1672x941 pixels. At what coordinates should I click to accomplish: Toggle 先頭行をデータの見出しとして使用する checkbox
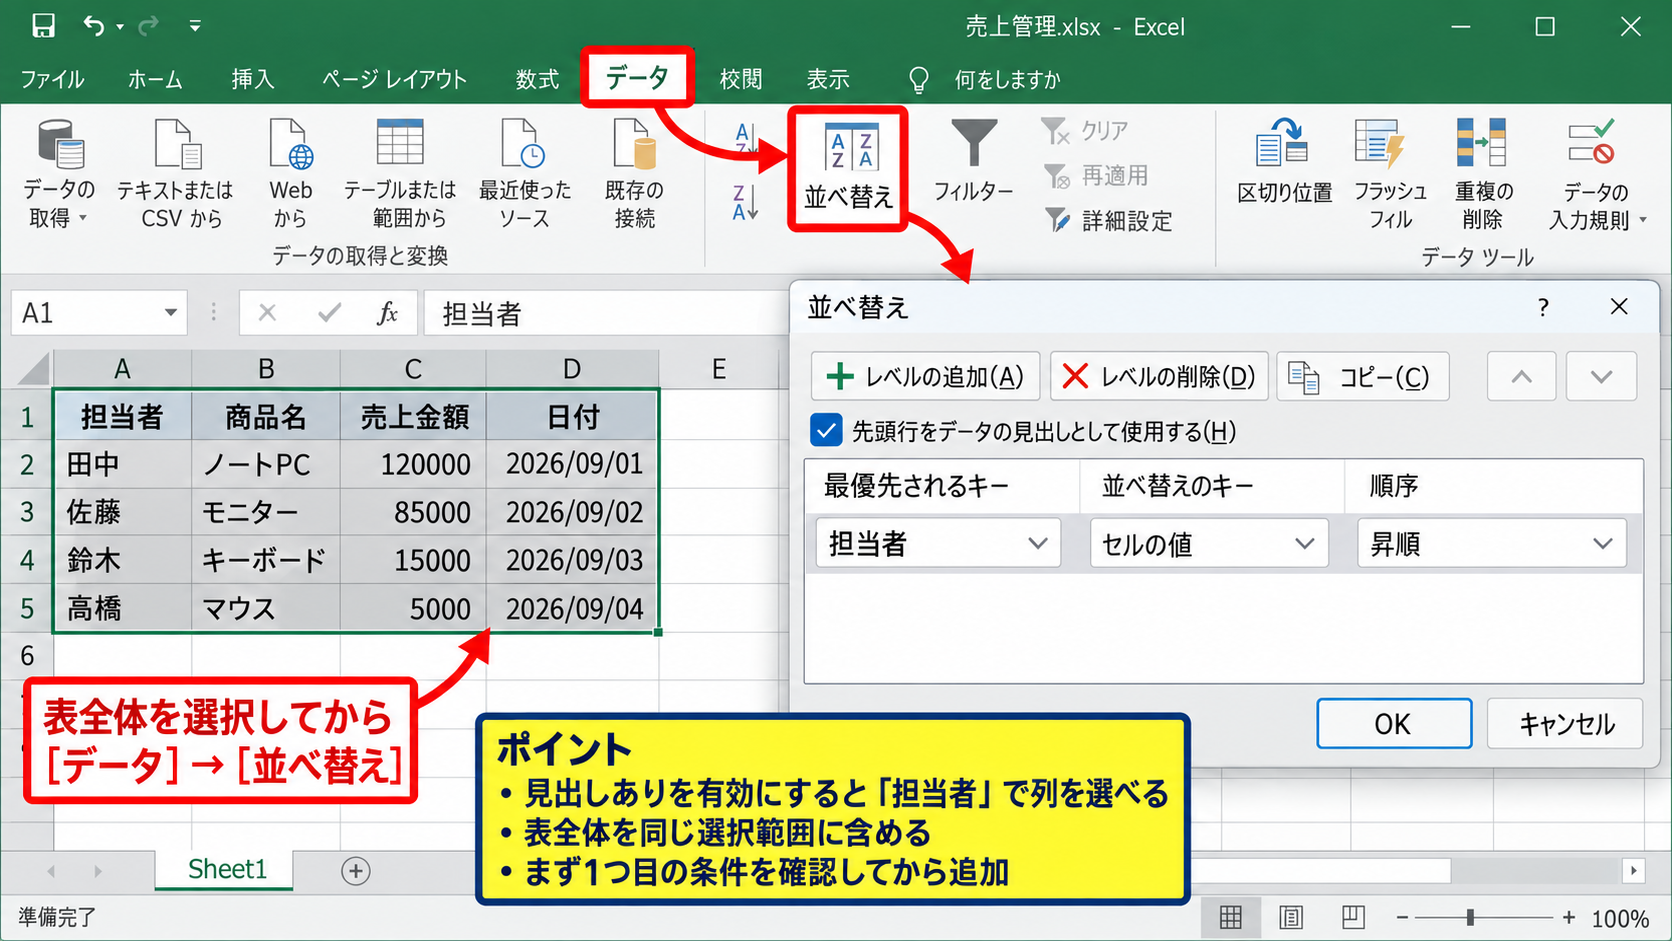pyautogui.click(x=826, y=431)
